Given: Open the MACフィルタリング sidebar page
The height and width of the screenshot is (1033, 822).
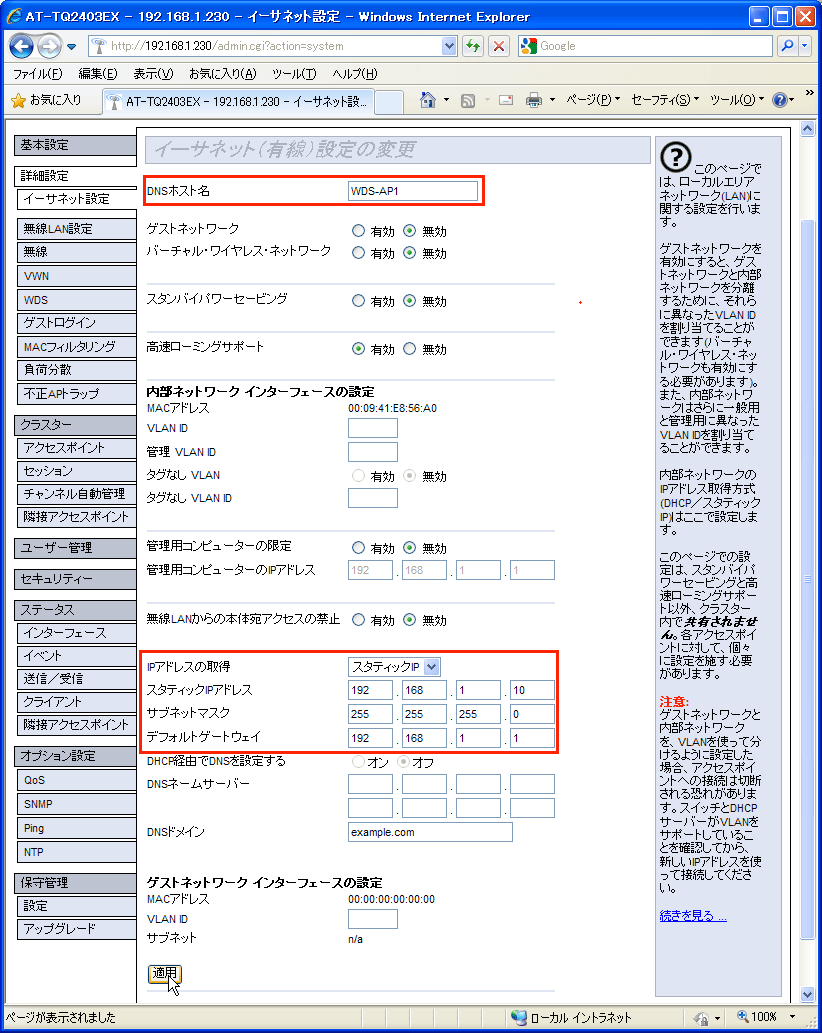Looking at the screenshot, I should pyautogui.click(x=76, y=347).
